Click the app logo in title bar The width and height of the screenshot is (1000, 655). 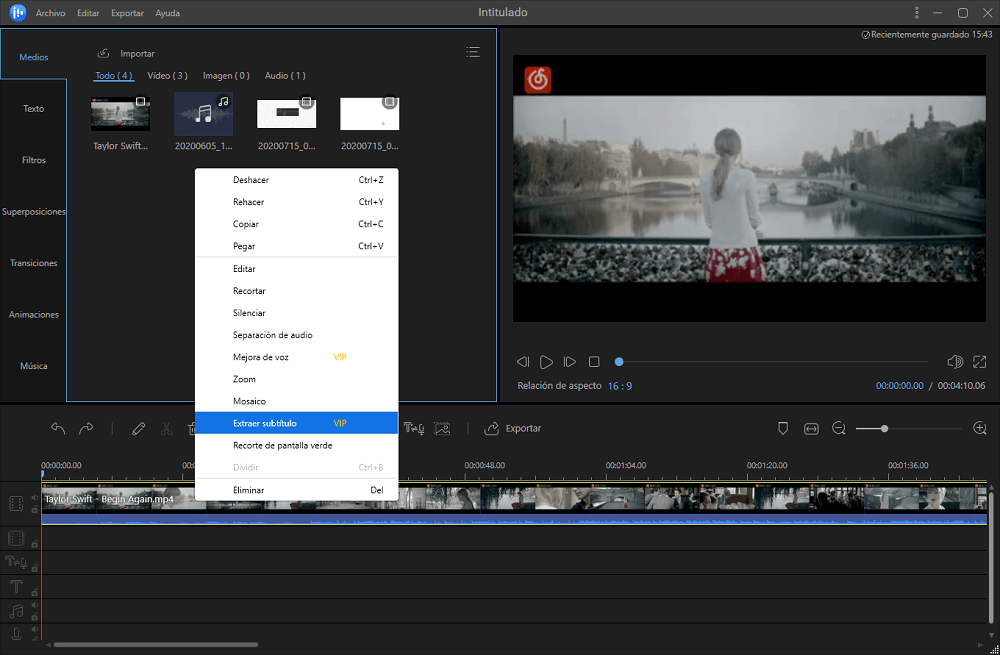click(x=18, y=12)
